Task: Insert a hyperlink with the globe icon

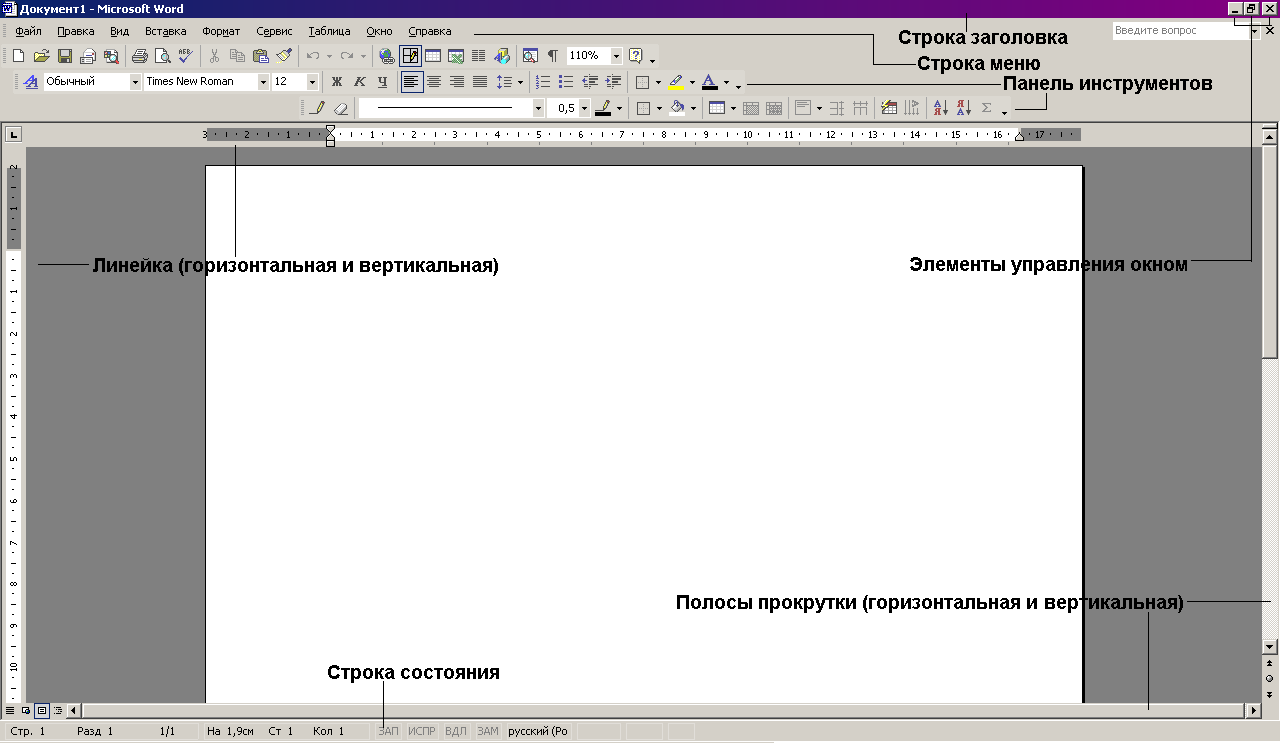Action: (x=387, y=56)
